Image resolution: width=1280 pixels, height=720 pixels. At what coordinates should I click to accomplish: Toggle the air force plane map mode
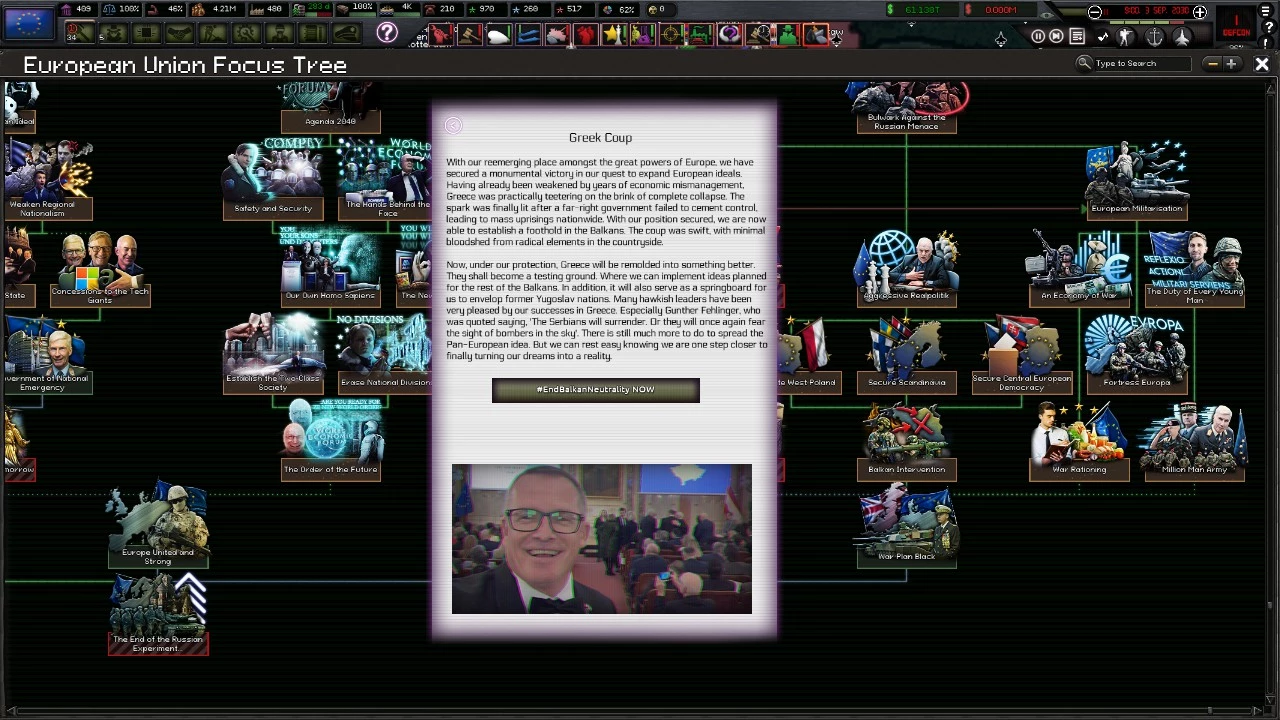click(x=1182, y=37)
